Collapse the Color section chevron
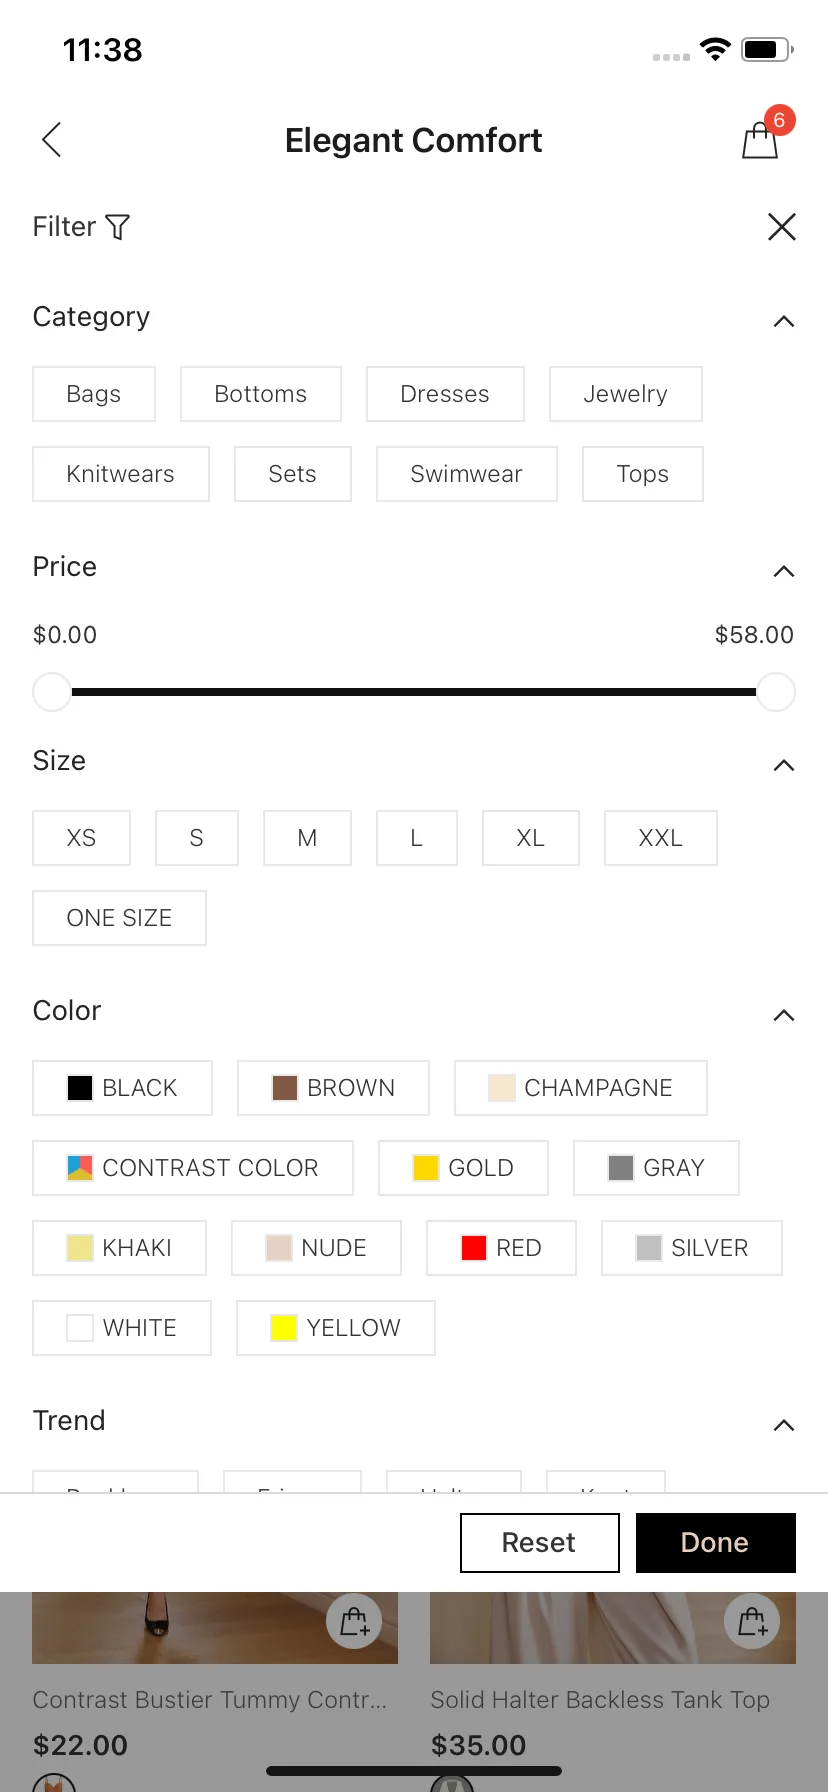Viewport: 828px width, 1792px height. tap(784, 1015)
